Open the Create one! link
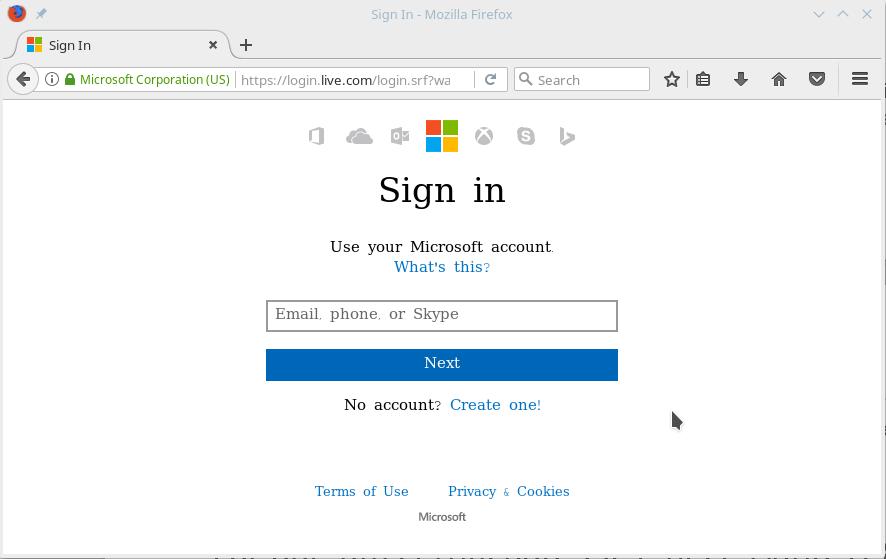Viewport: 886px width, 559px height. tap(495, 405)
